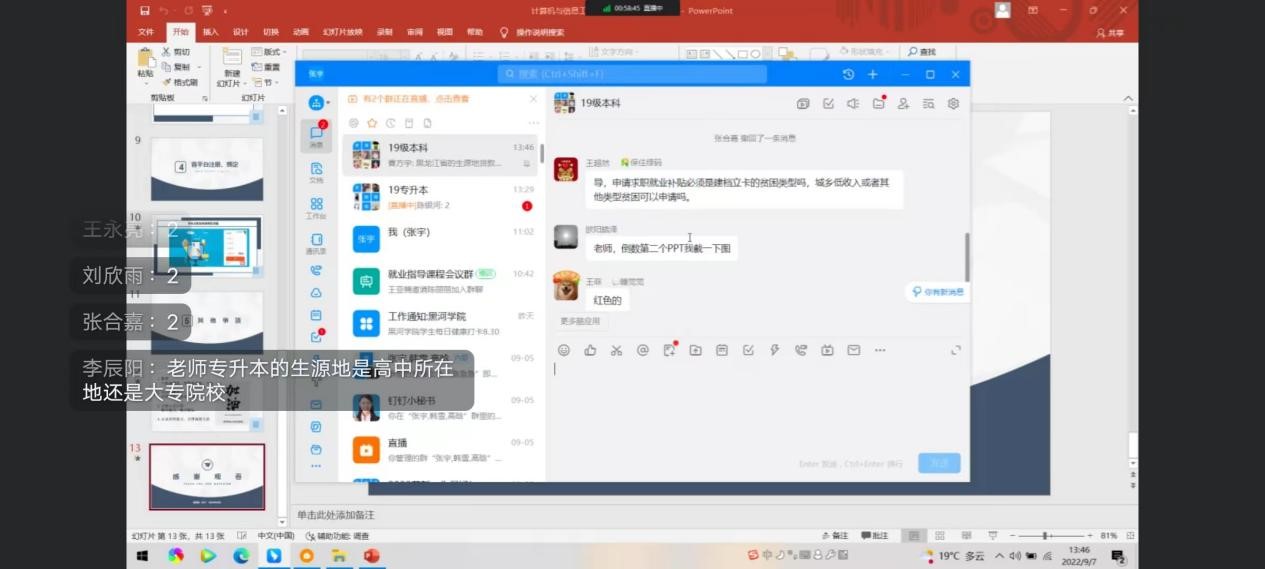Open the 设计 ribbon tab
The image size is (1265, 569).
point(240,32)
